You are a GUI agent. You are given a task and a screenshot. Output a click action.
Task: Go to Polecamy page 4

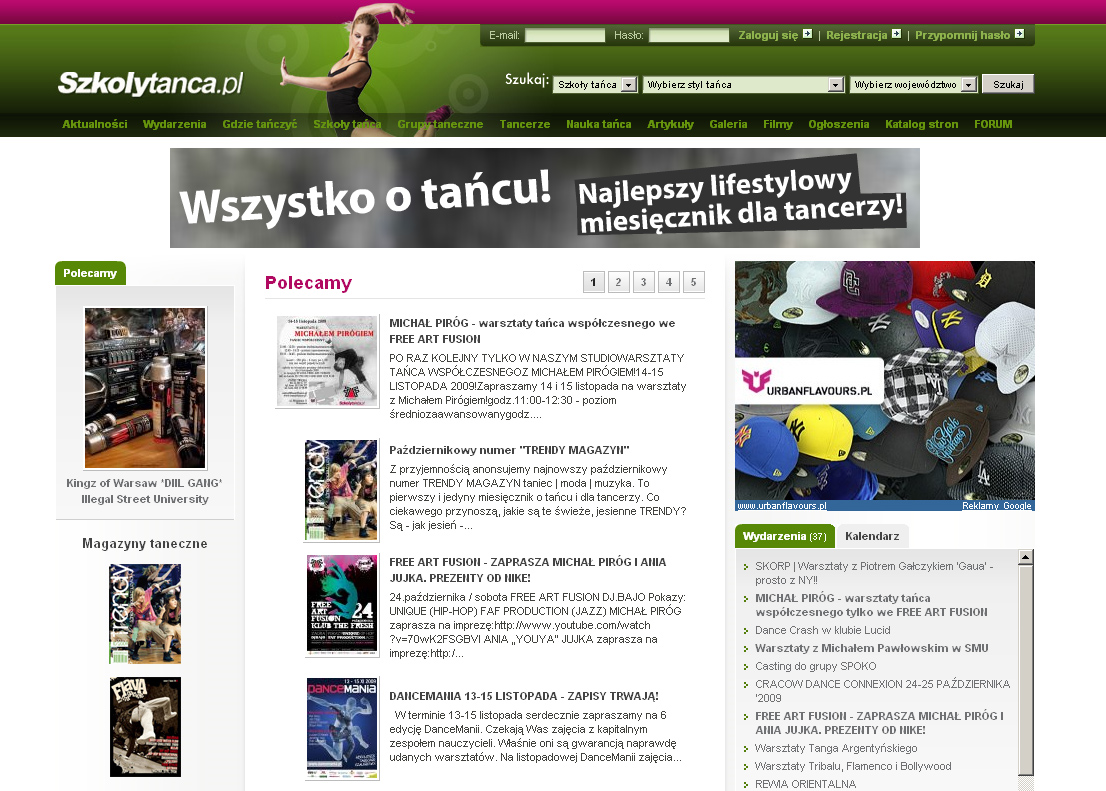point(669,282)
